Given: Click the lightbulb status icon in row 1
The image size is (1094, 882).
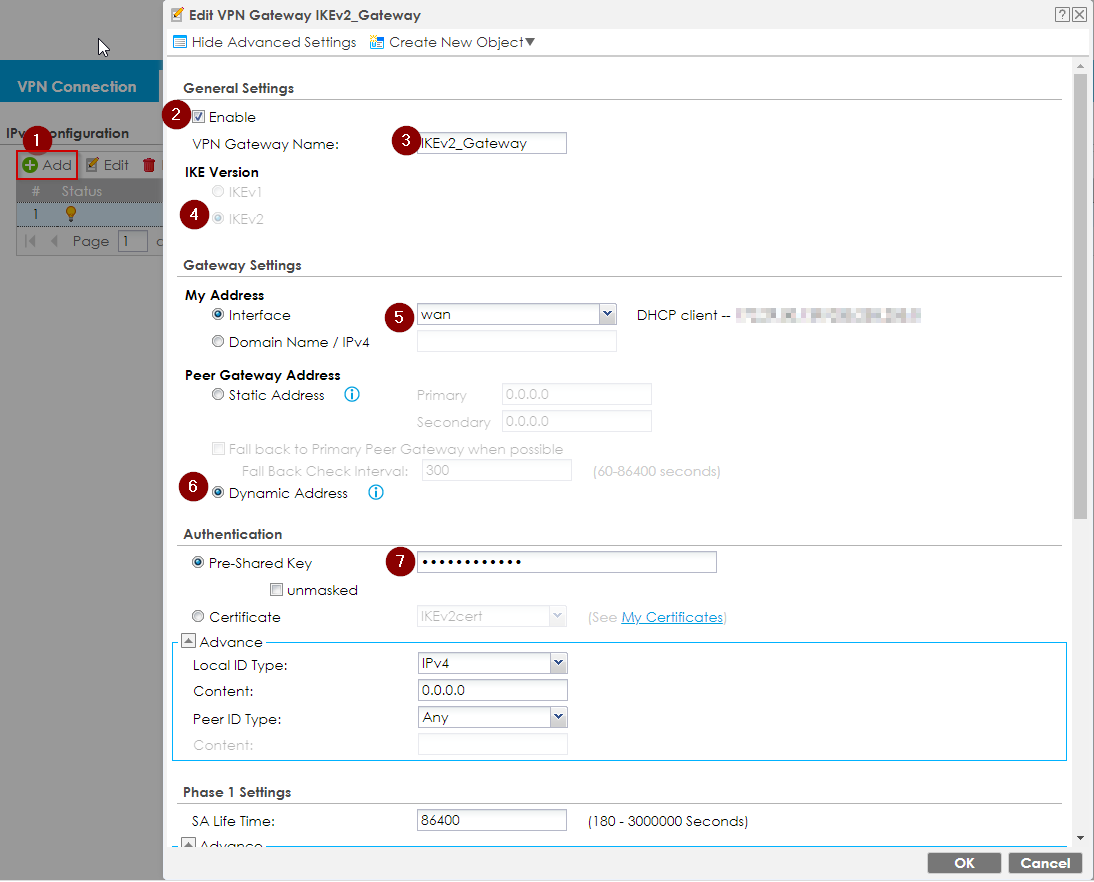Looking at the screenshot, I should 70,213.
